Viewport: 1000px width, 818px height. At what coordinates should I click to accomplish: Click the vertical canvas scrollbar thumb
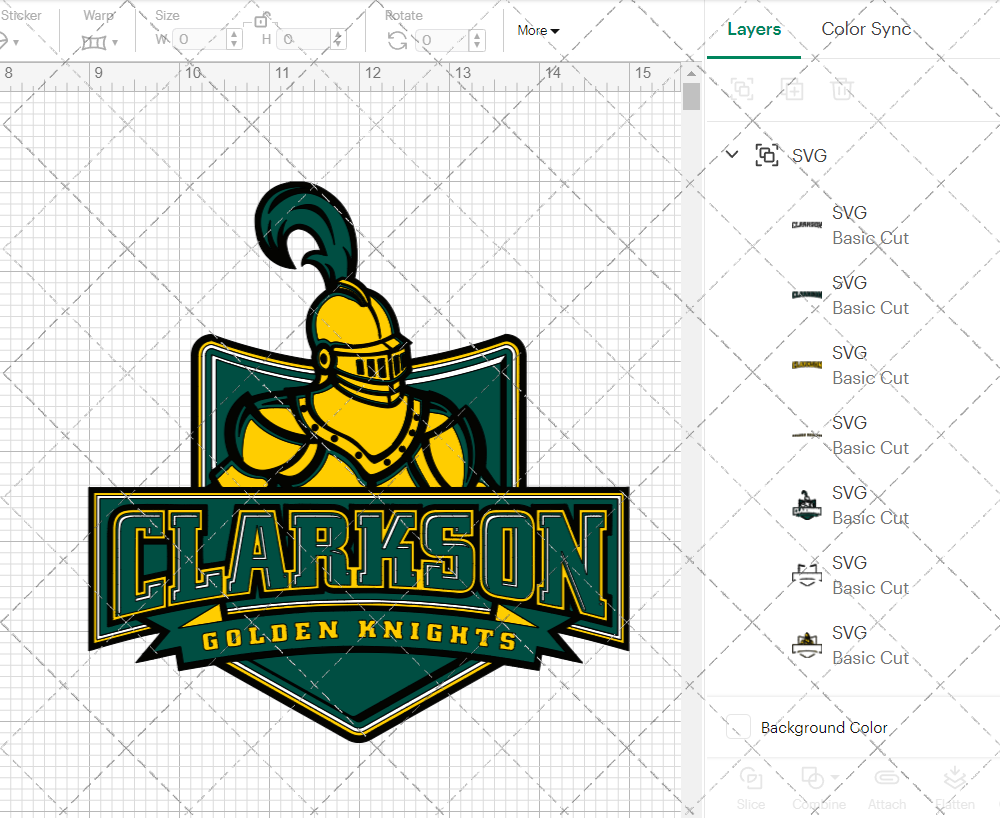click(x=691, y=98)
